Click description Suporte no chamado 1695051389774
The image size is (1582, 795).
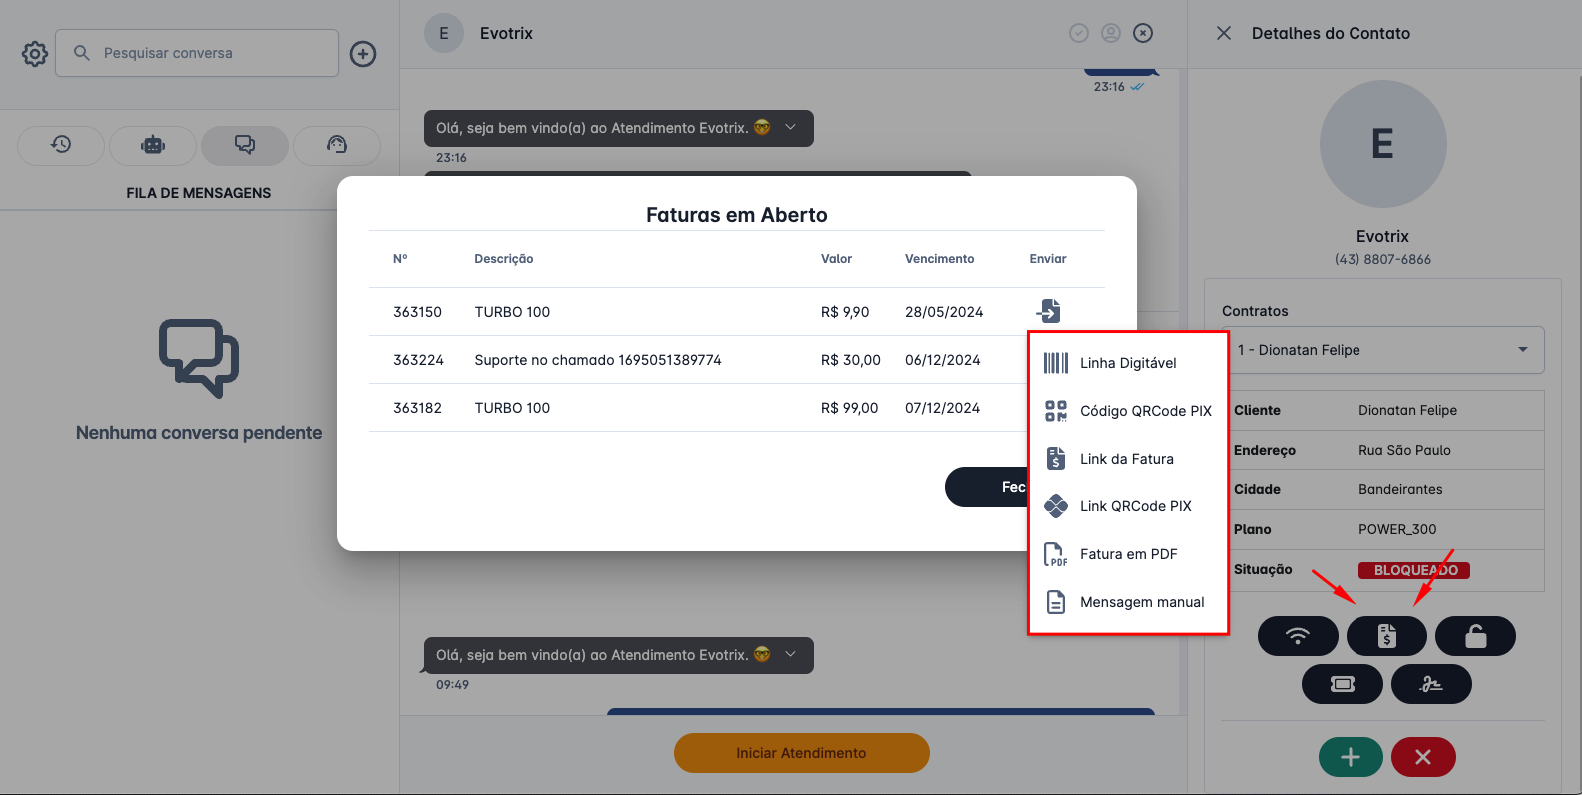[598, 360]
